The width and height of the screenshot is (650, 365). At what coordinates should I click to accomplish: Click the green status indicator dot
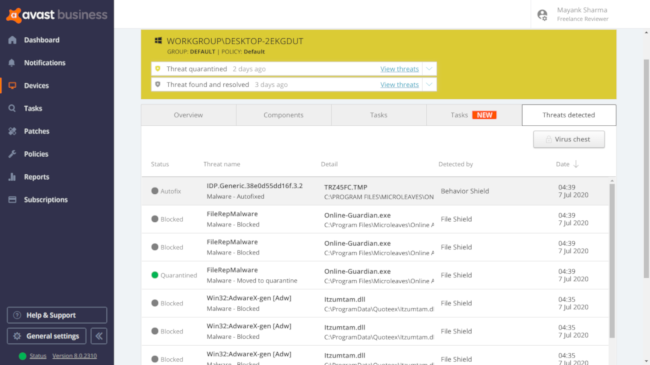click(x=22, y=356)
